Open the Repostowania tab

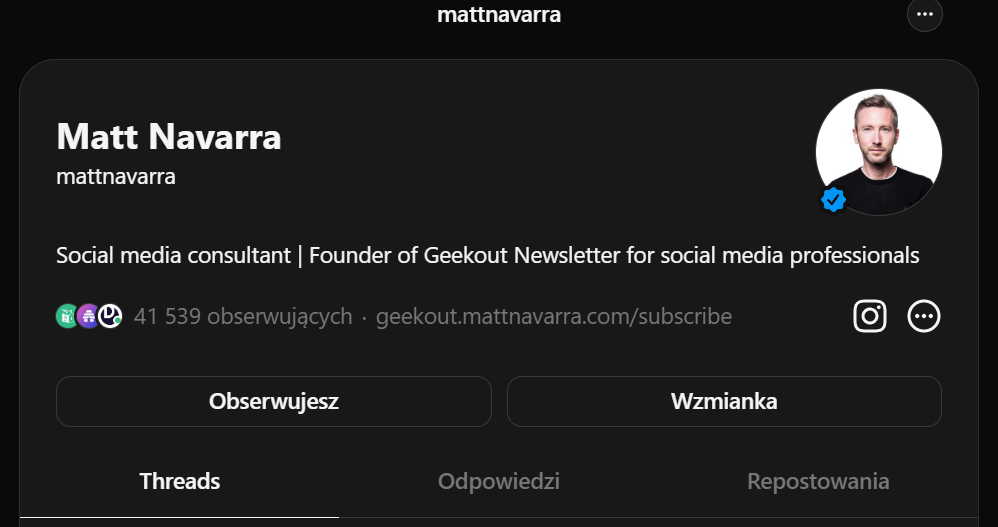pos(818,481)
